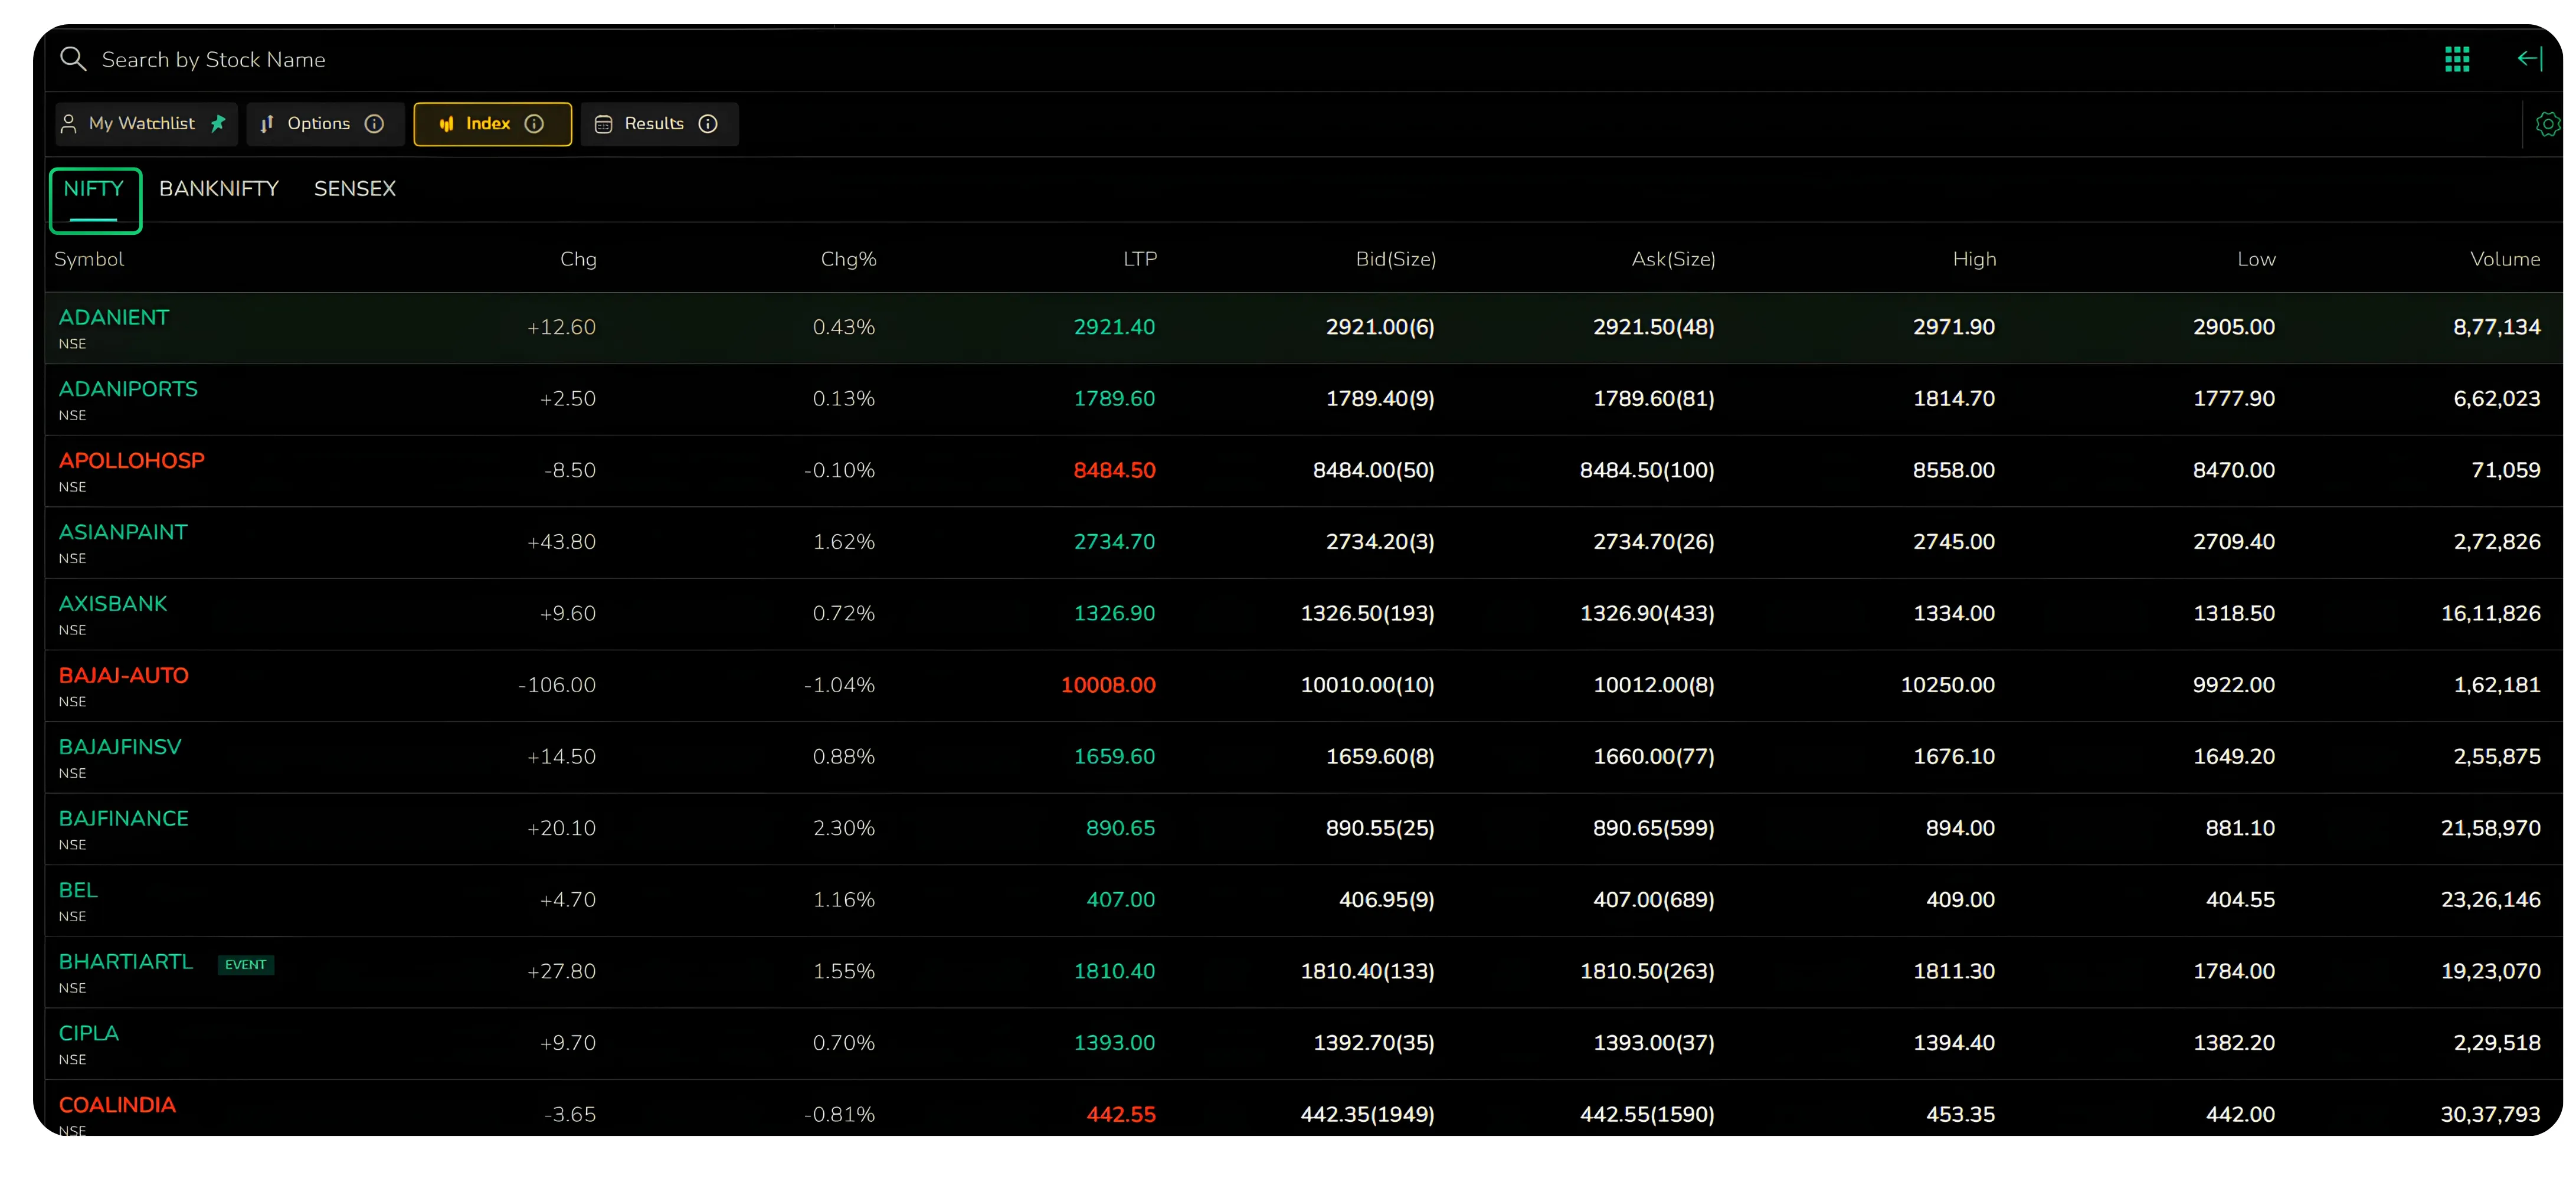
Task: Sort by the Symbol column header
Action: click(x=89, y=259)
